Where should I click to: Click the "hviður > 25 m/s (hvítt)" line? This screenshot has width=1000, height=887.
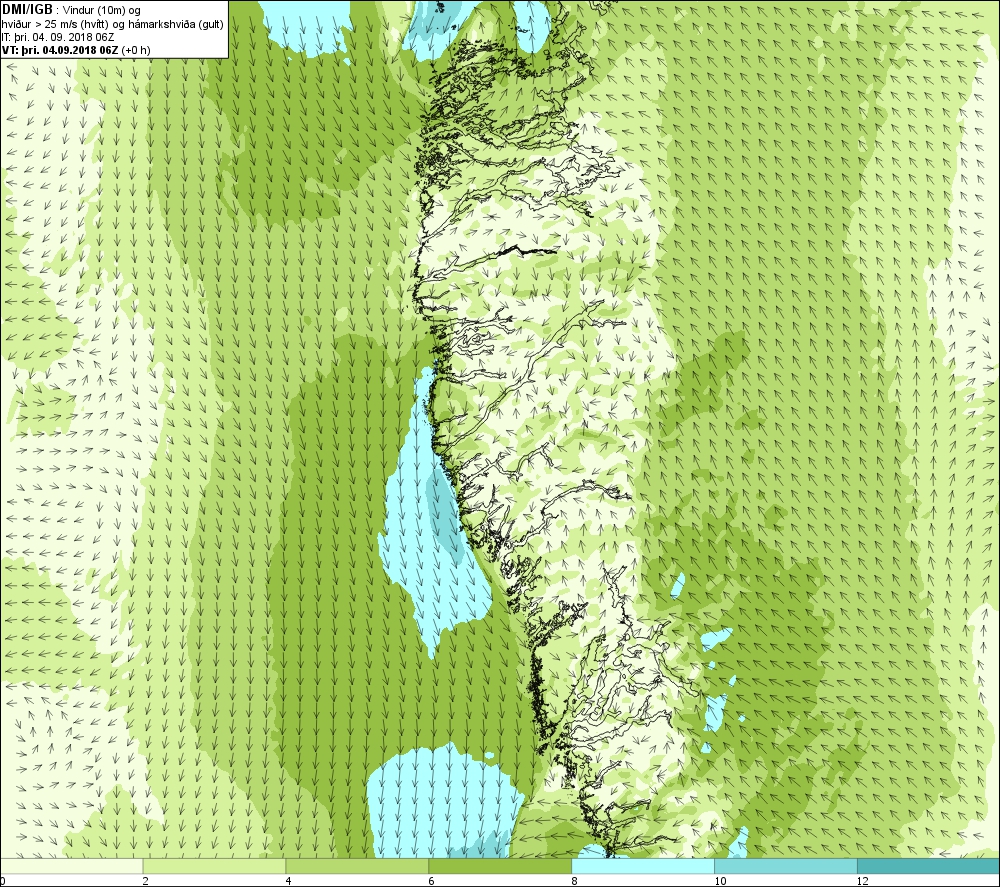[x=55, y=24]
